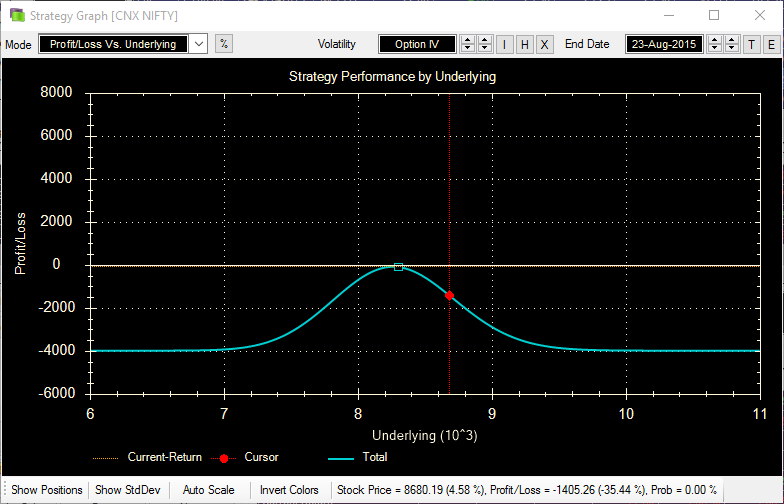Close the Strategy Graph window

pyautogui.click(x=760, y=16)
